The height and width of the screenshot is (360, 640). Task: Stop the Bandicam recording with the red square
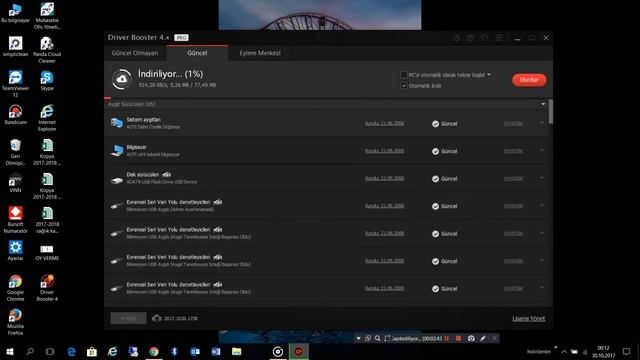458,338
